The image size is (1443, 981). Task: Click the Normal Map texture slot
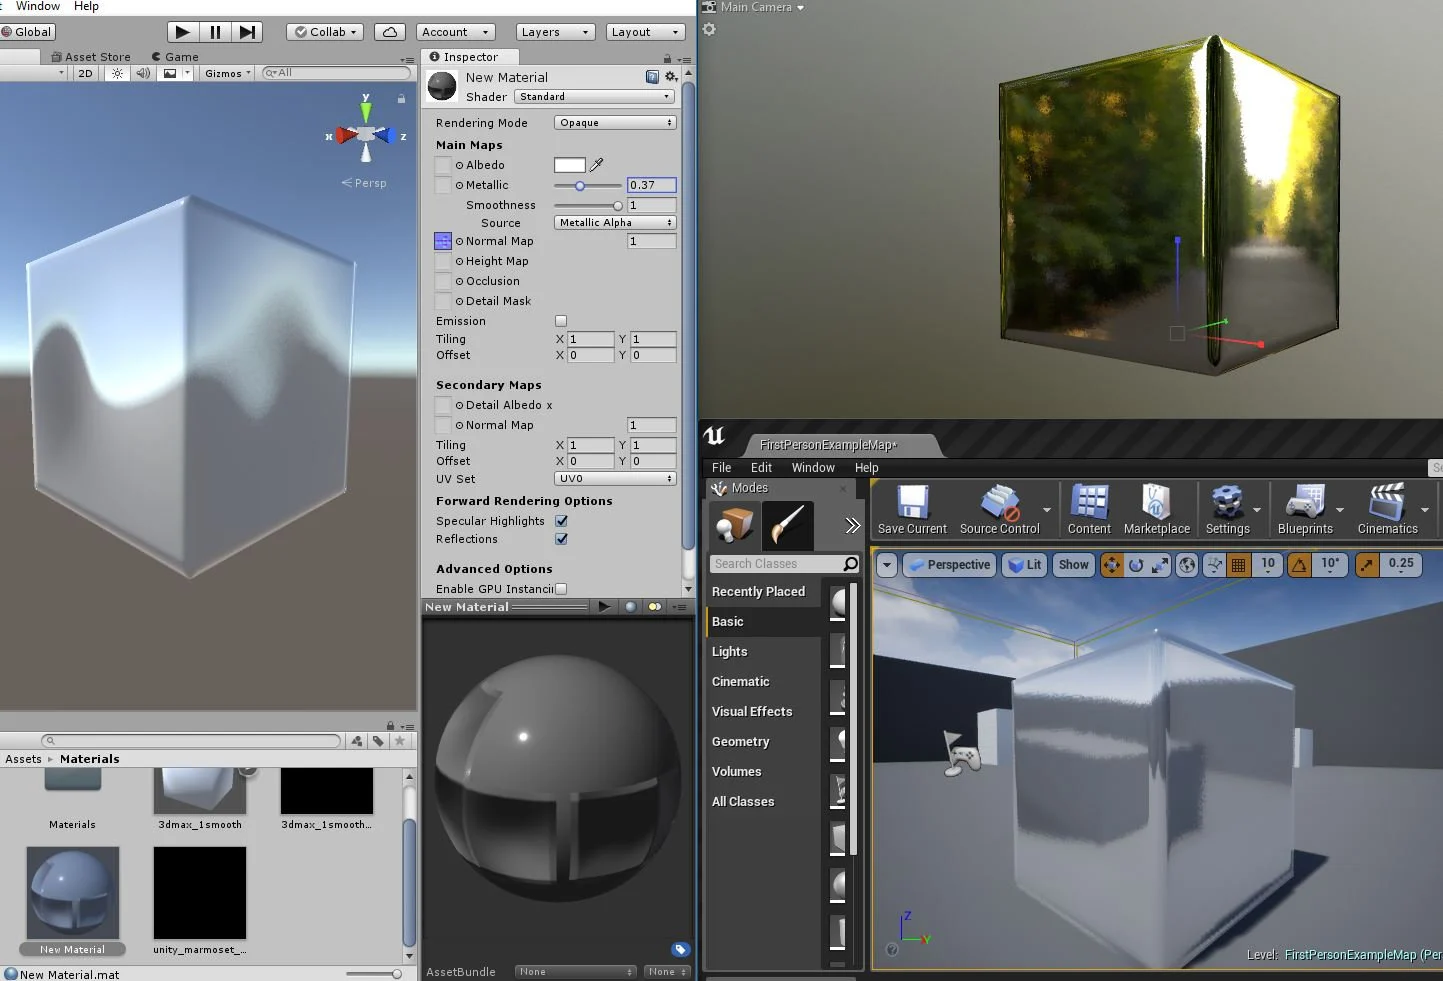(x=443, y=241)
